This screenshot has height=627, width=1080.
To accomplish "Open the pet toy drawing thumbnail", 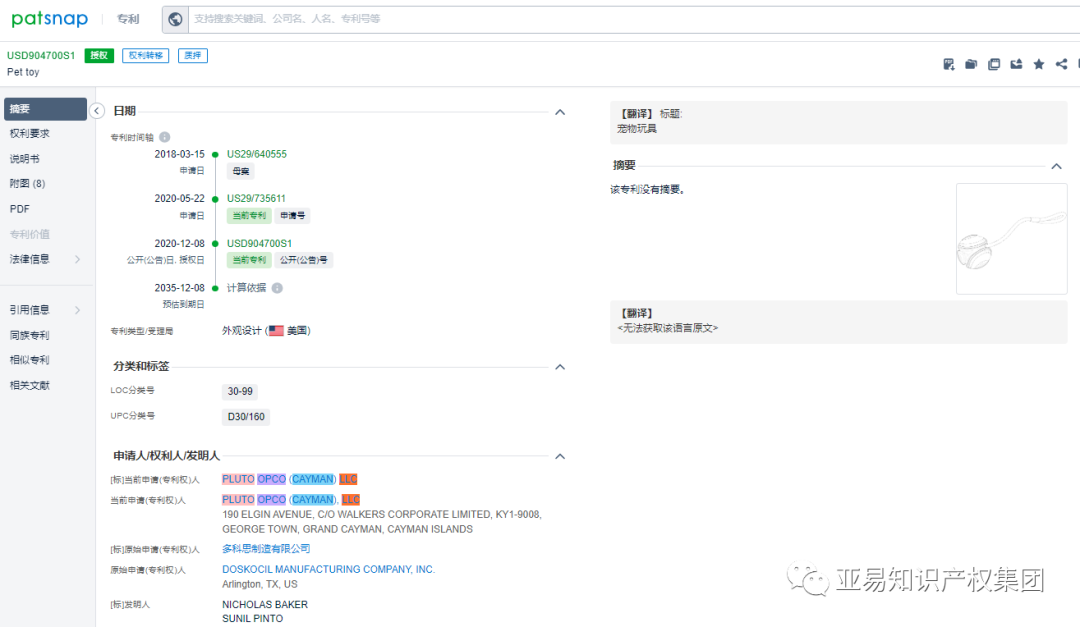I will coord(1012,239).
